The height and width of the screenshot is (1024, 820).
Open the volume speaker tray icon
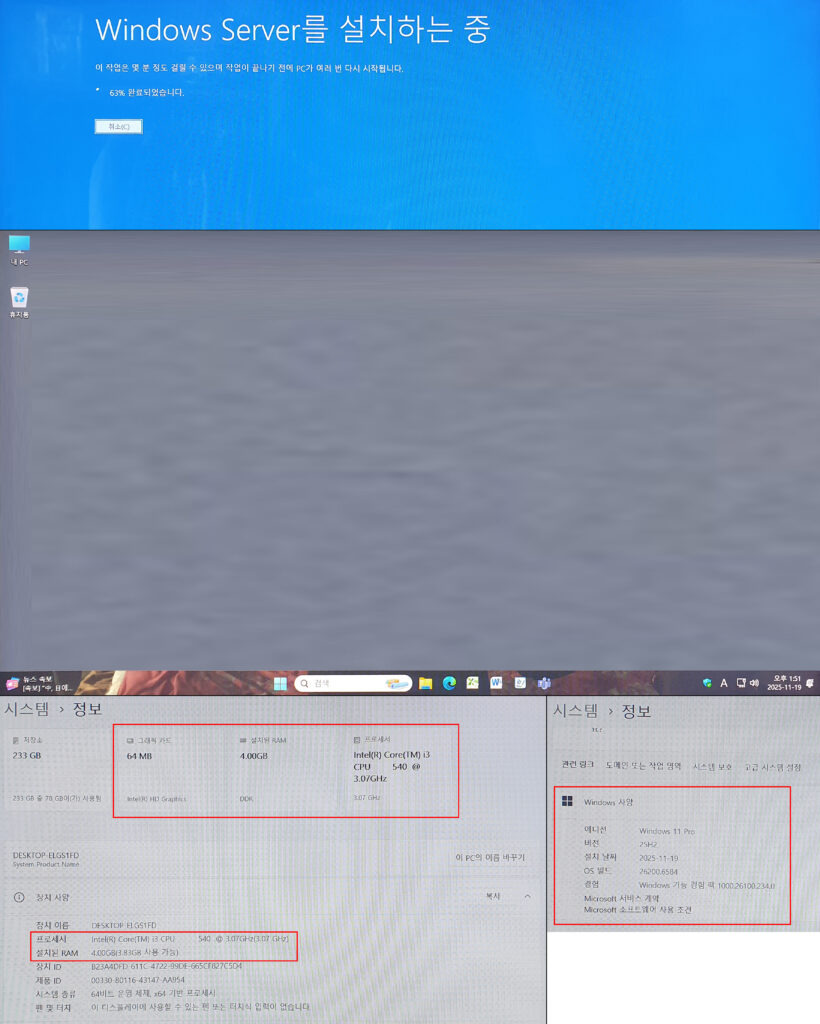coord(755,682)
